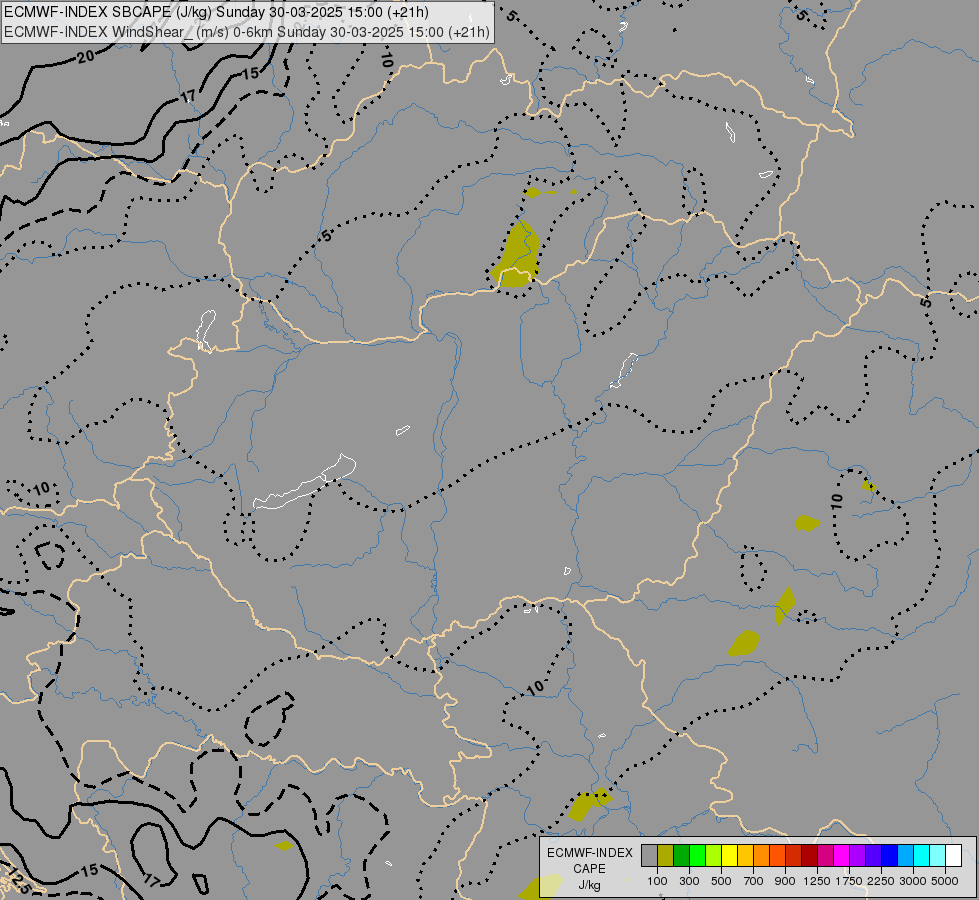Select the red swatch right of 900
The width and height of the screenshot is (979, 900).
(794, 856)
